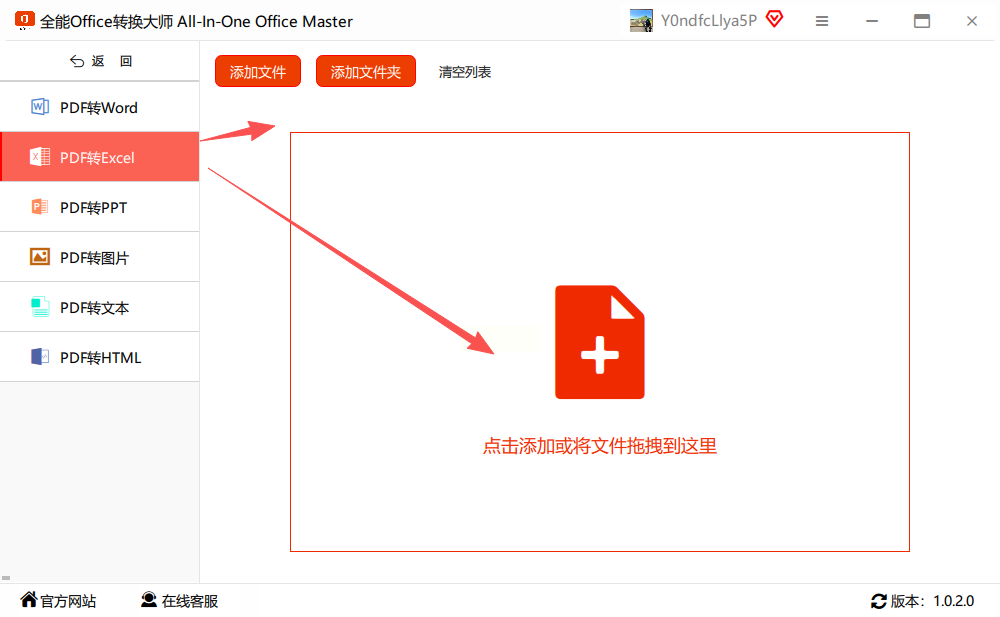Click the PDF转Excel spreadsheet icon

coord(40,156)
